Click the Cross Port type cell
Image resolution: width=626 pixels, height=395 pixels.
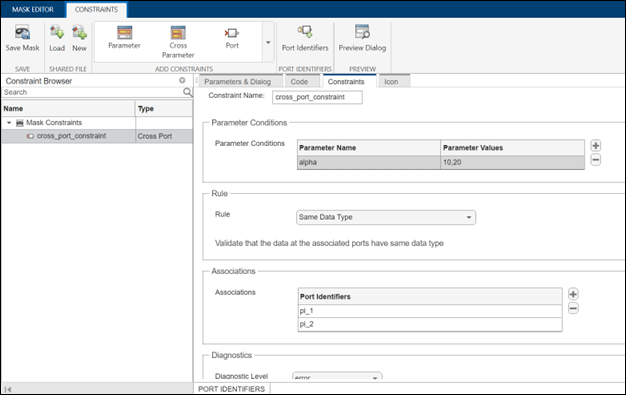click(164, 136)
